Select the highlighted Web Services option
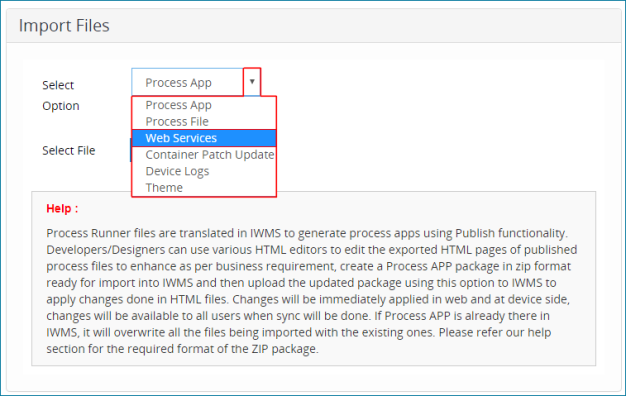The width and height of the screenshot is (626, 396). pyautogui.click(x=204, y=138)
